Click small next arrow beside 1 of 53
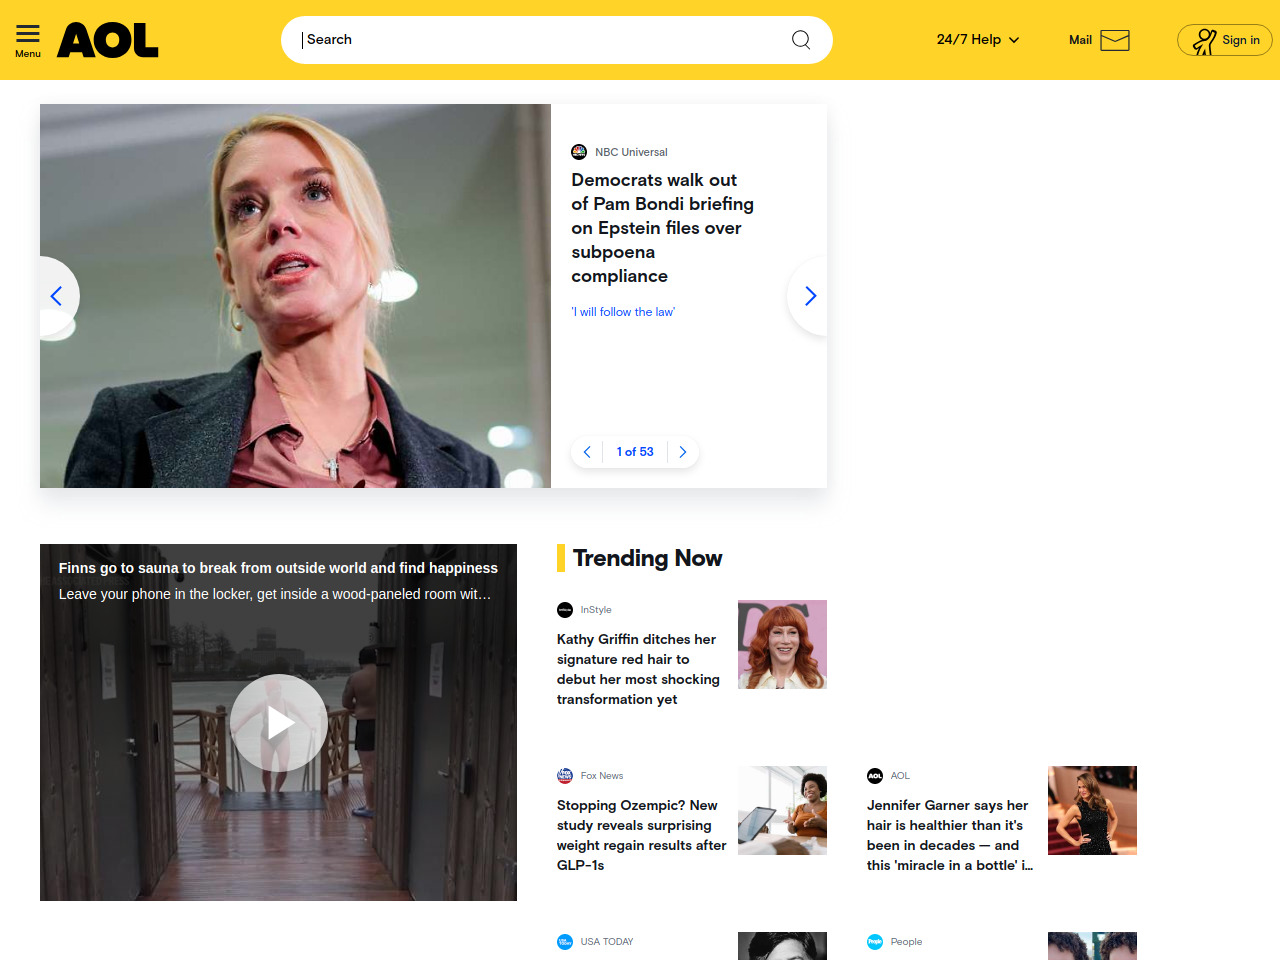Image resolution: width=1280 pixels, height=960 pixels. tap(683, 452)
